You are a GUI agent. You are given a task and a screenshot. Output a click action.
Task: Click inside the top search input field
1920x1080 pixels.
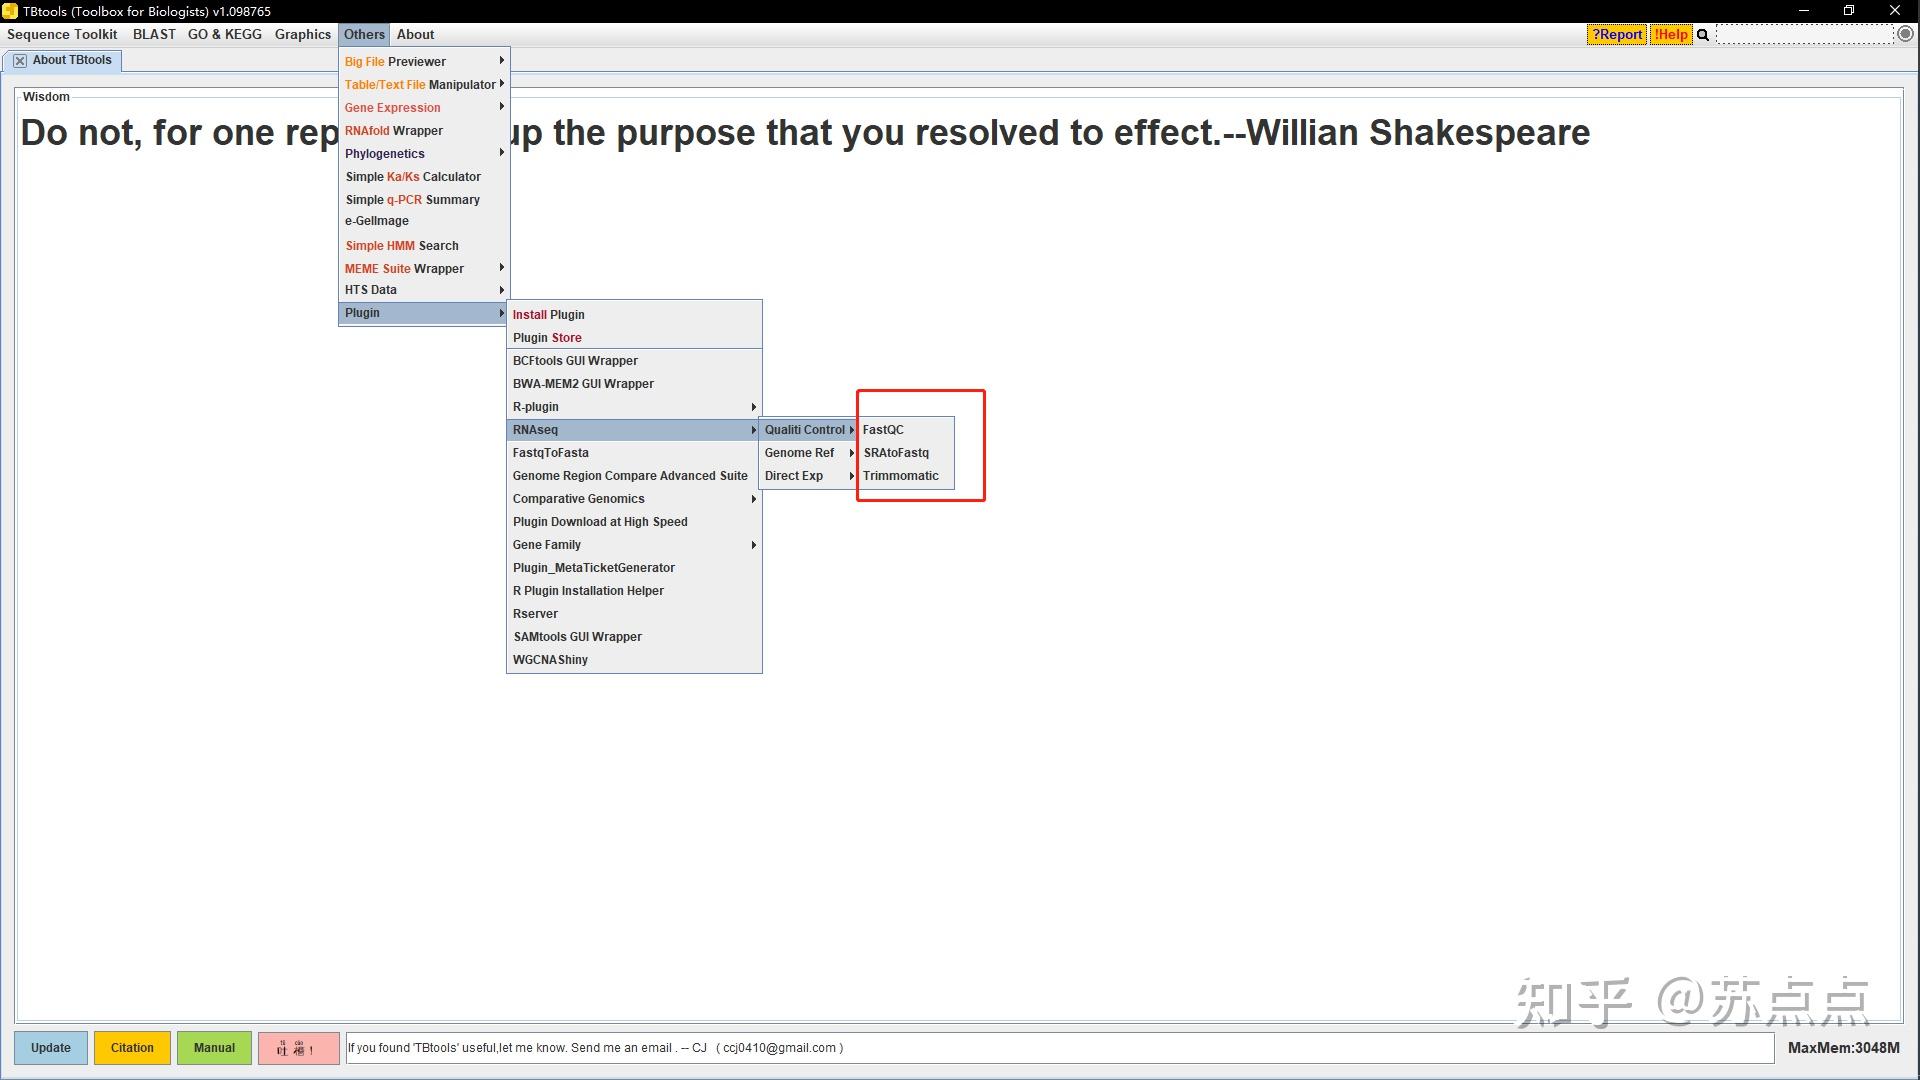[x=1804, y=35]
